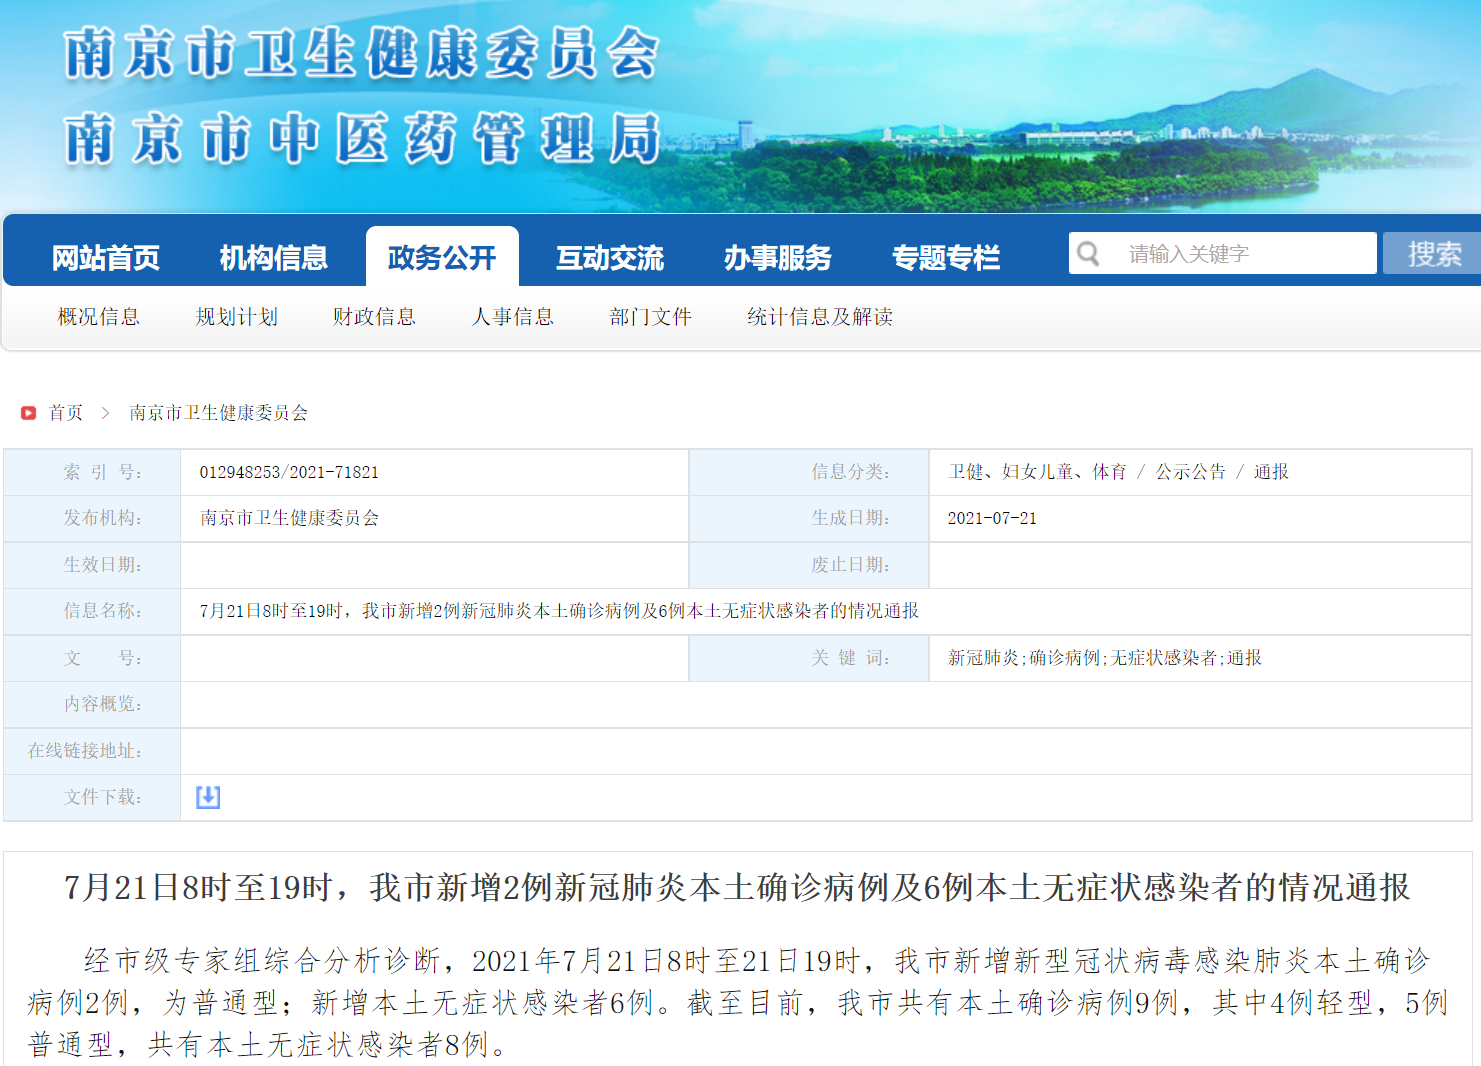Open the 部门文件 submenu item

pos(651,317)
